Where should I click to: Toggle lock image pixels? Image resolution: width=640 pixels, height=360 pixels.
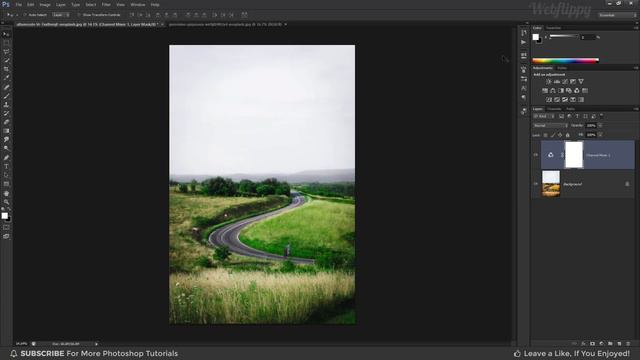pos(553,135)
